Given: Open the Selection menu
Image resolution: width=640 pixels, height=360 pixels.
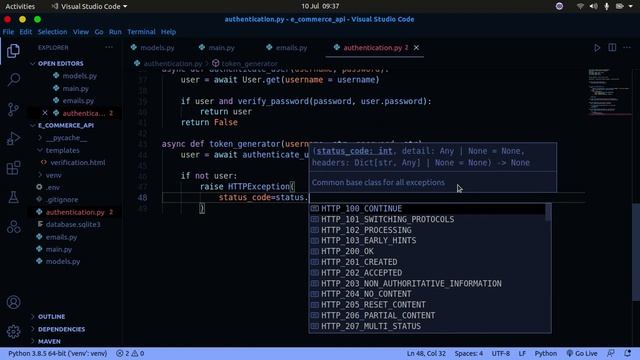Looking at the screenshot, I should coord(52,32).
